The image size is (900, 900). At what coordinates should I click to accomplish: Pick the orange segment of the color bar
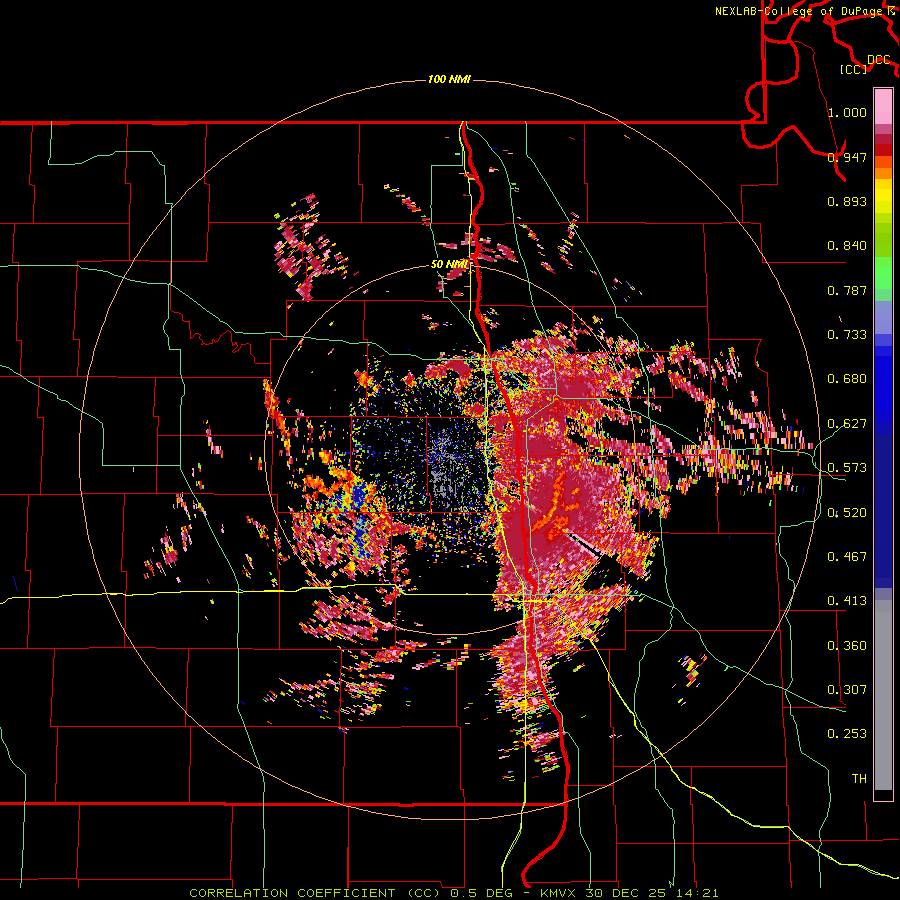pos(883,173)
